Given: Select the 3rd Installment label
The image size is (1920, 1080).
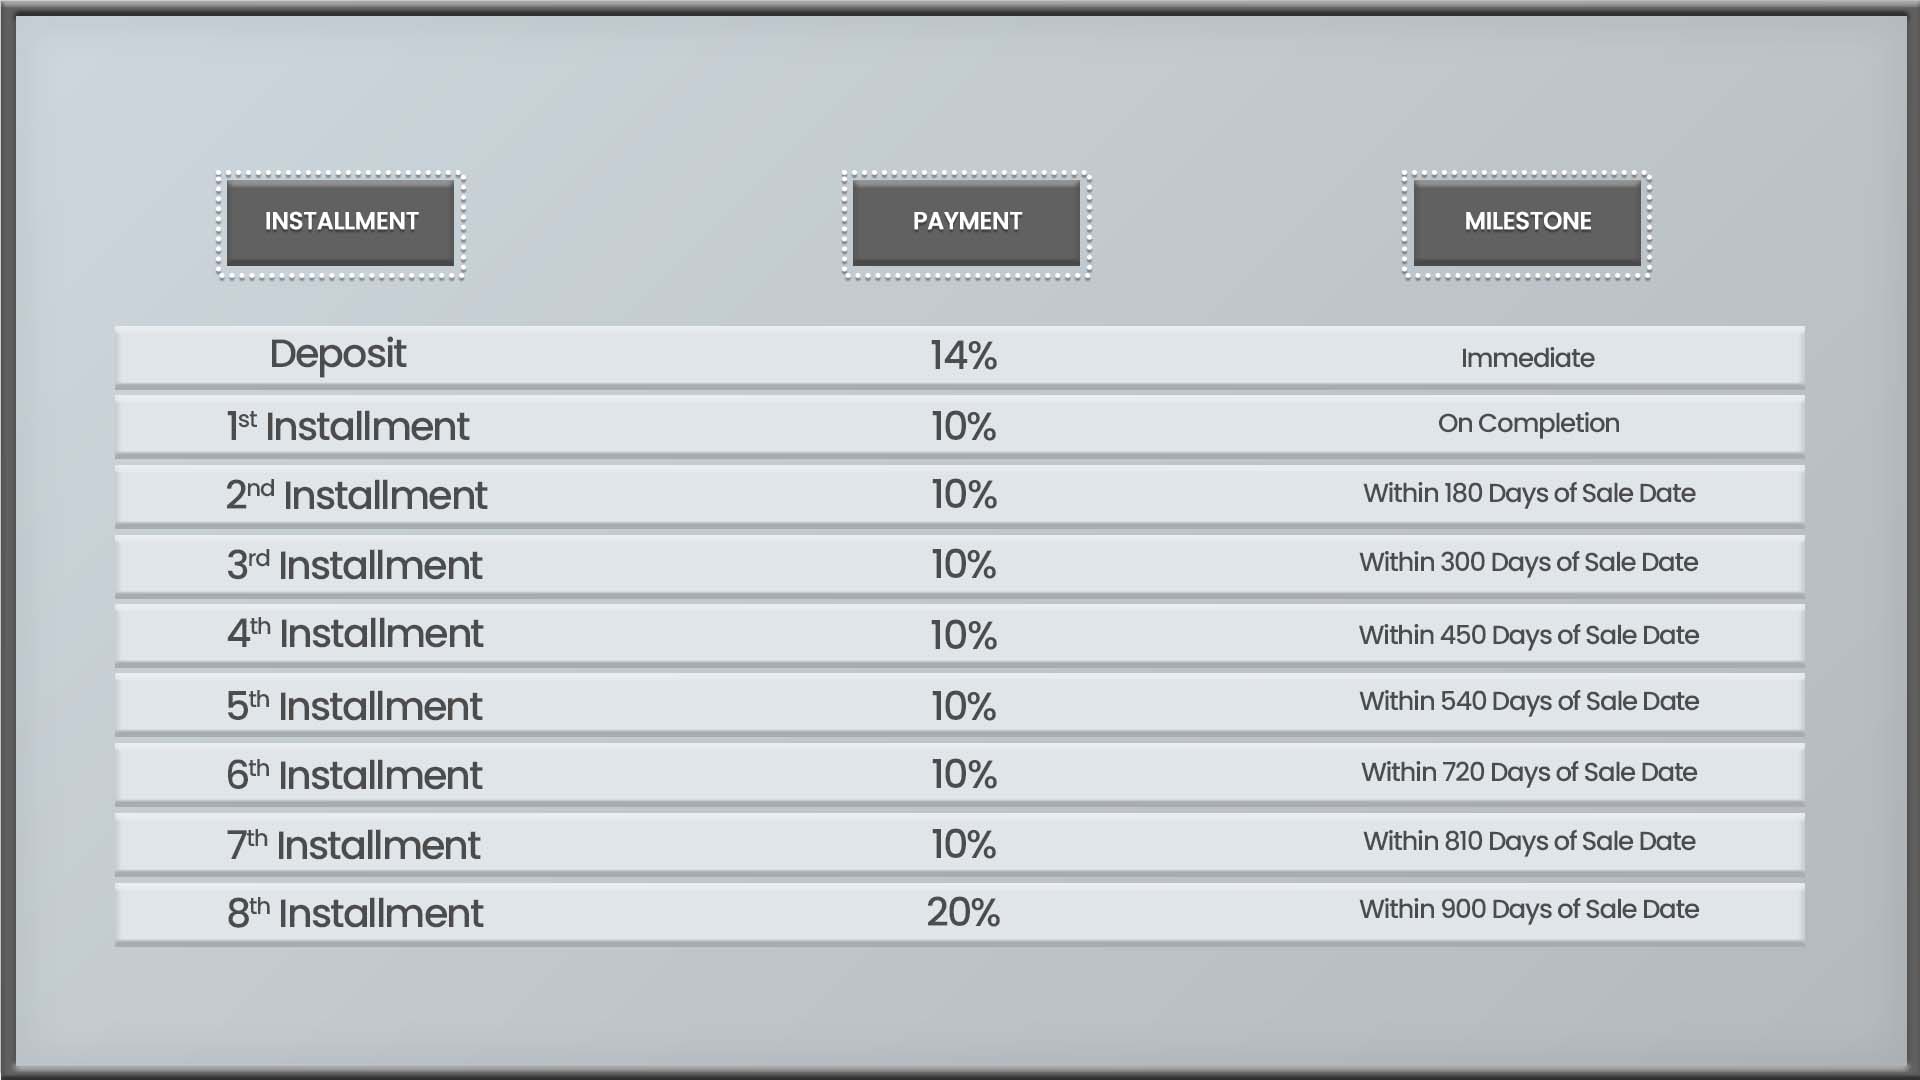Looking at the screenshot, I should [354, 565].
